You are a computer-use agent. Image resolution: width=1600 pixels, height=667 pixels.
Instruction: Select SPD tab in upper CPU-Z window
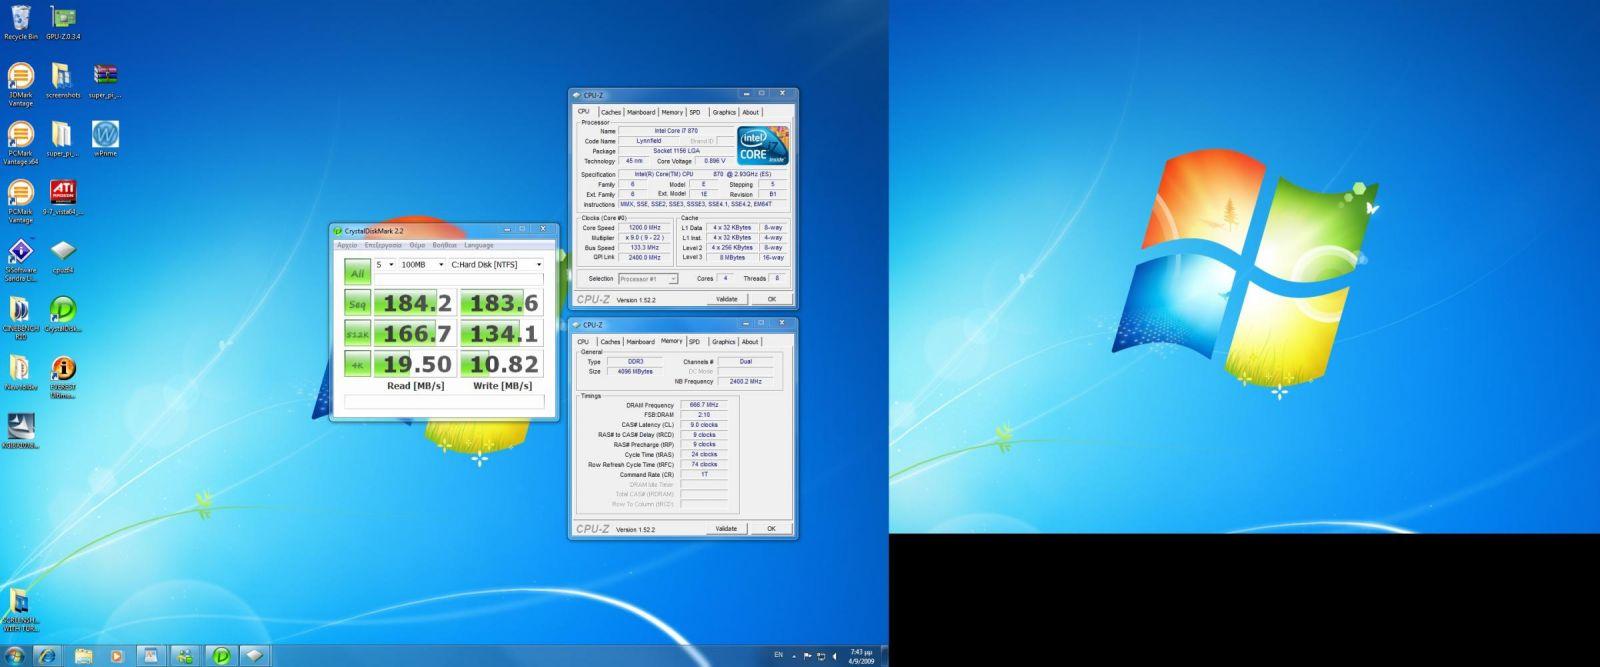click(x=695, y=112)
